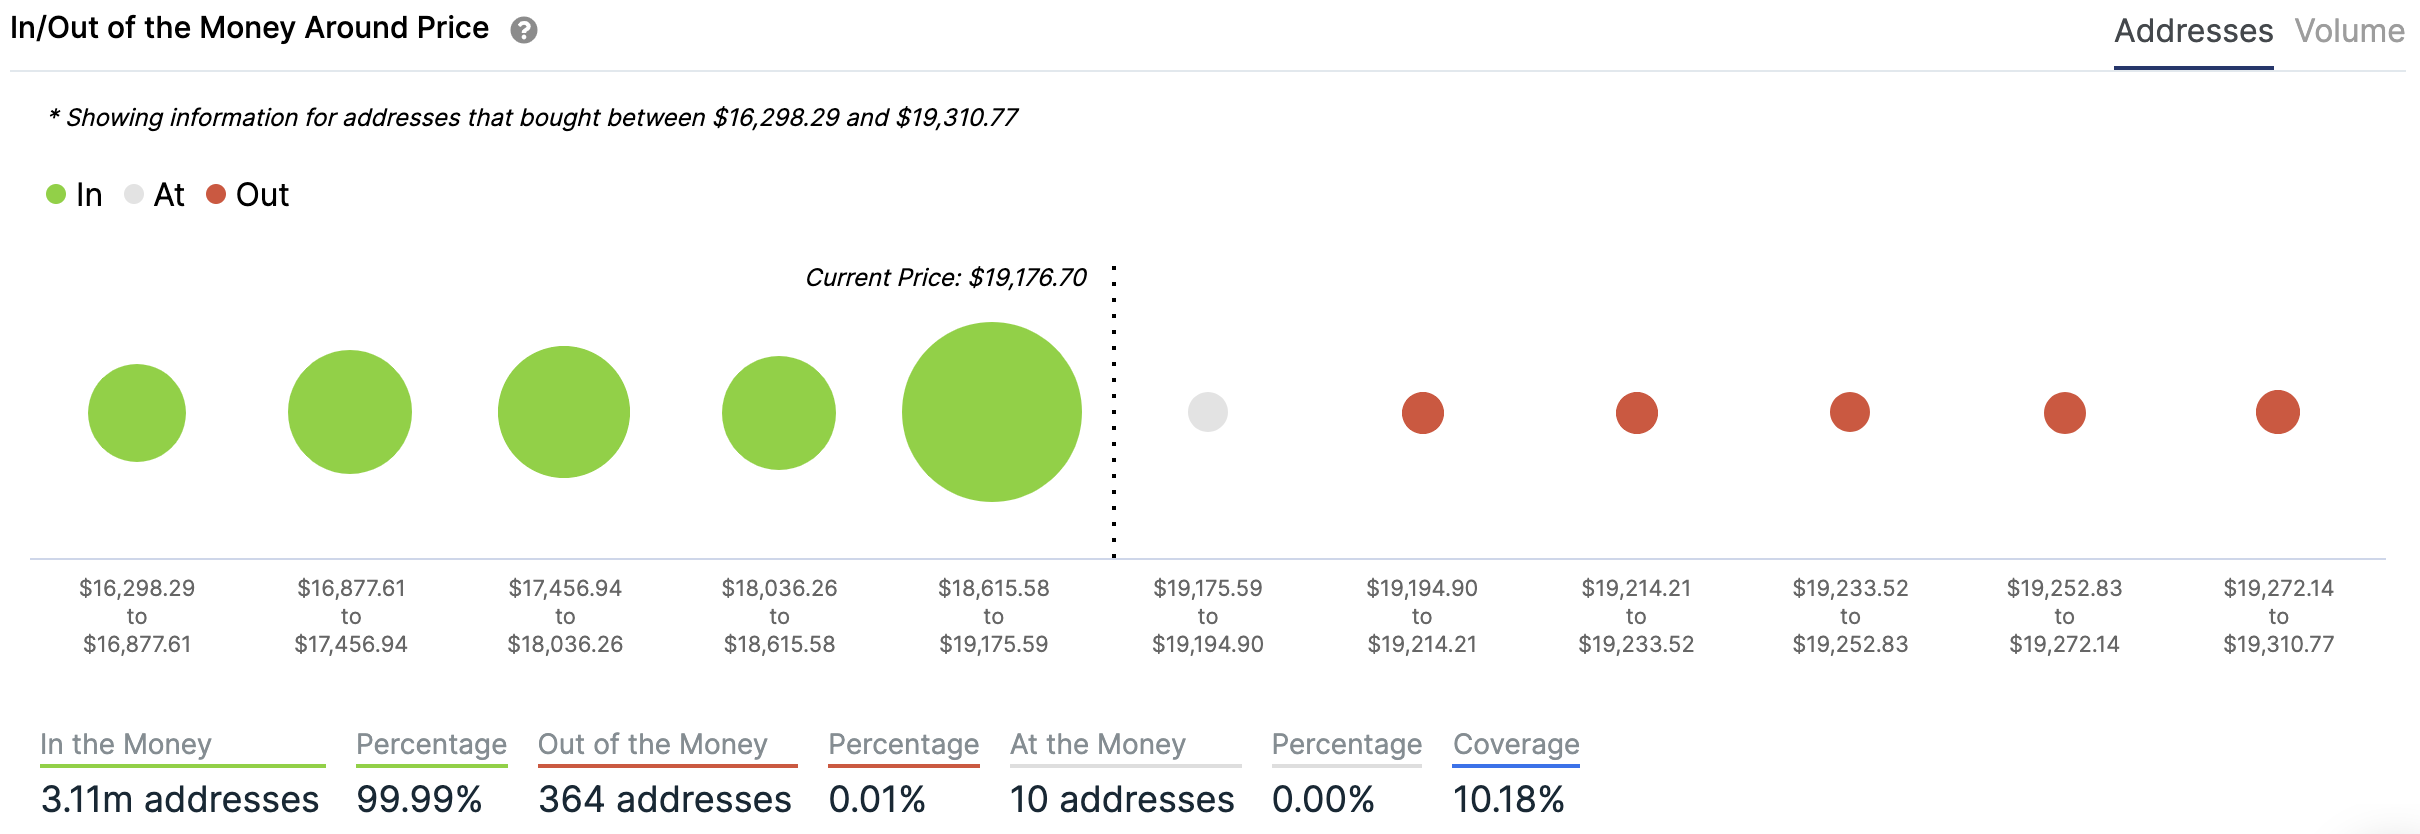Click the help question mark icon
2420x834 pixels.
[x=524, y=31]
